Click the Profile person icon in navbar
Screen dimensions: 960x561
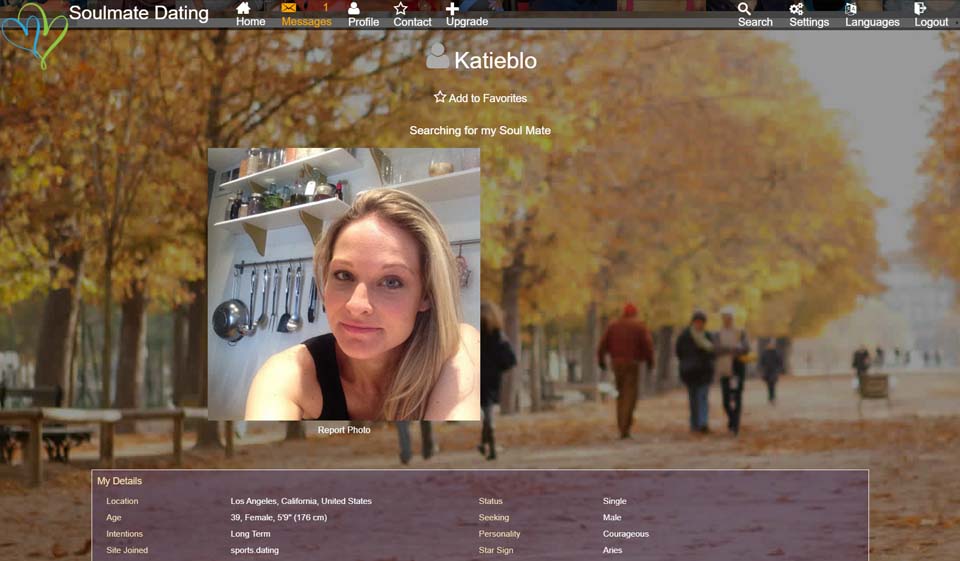pos(354,8)
